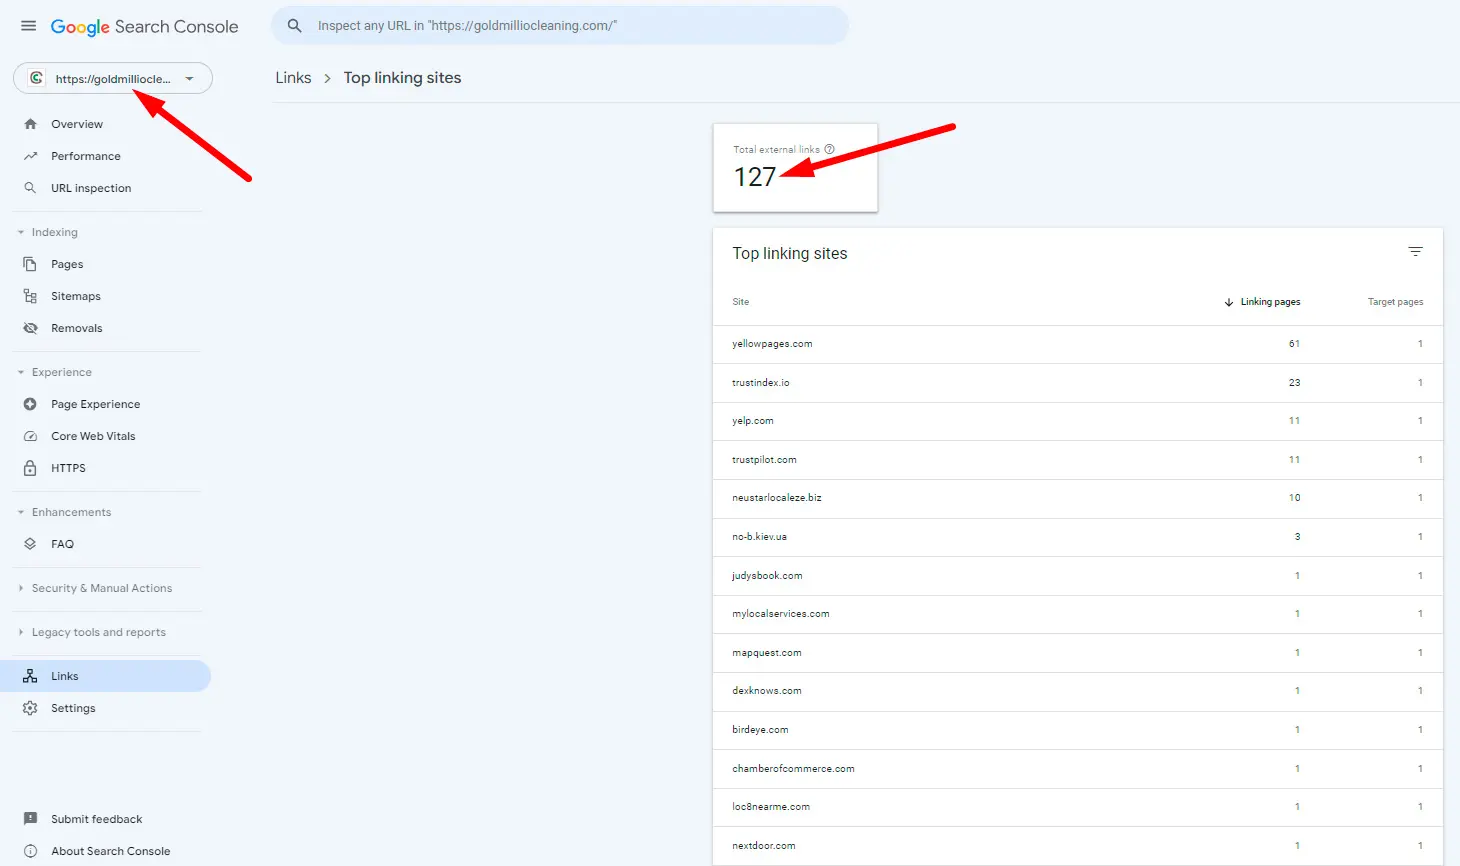Open the judysbook.com row
This screenshot has width=1460, height=866.
1078,576
